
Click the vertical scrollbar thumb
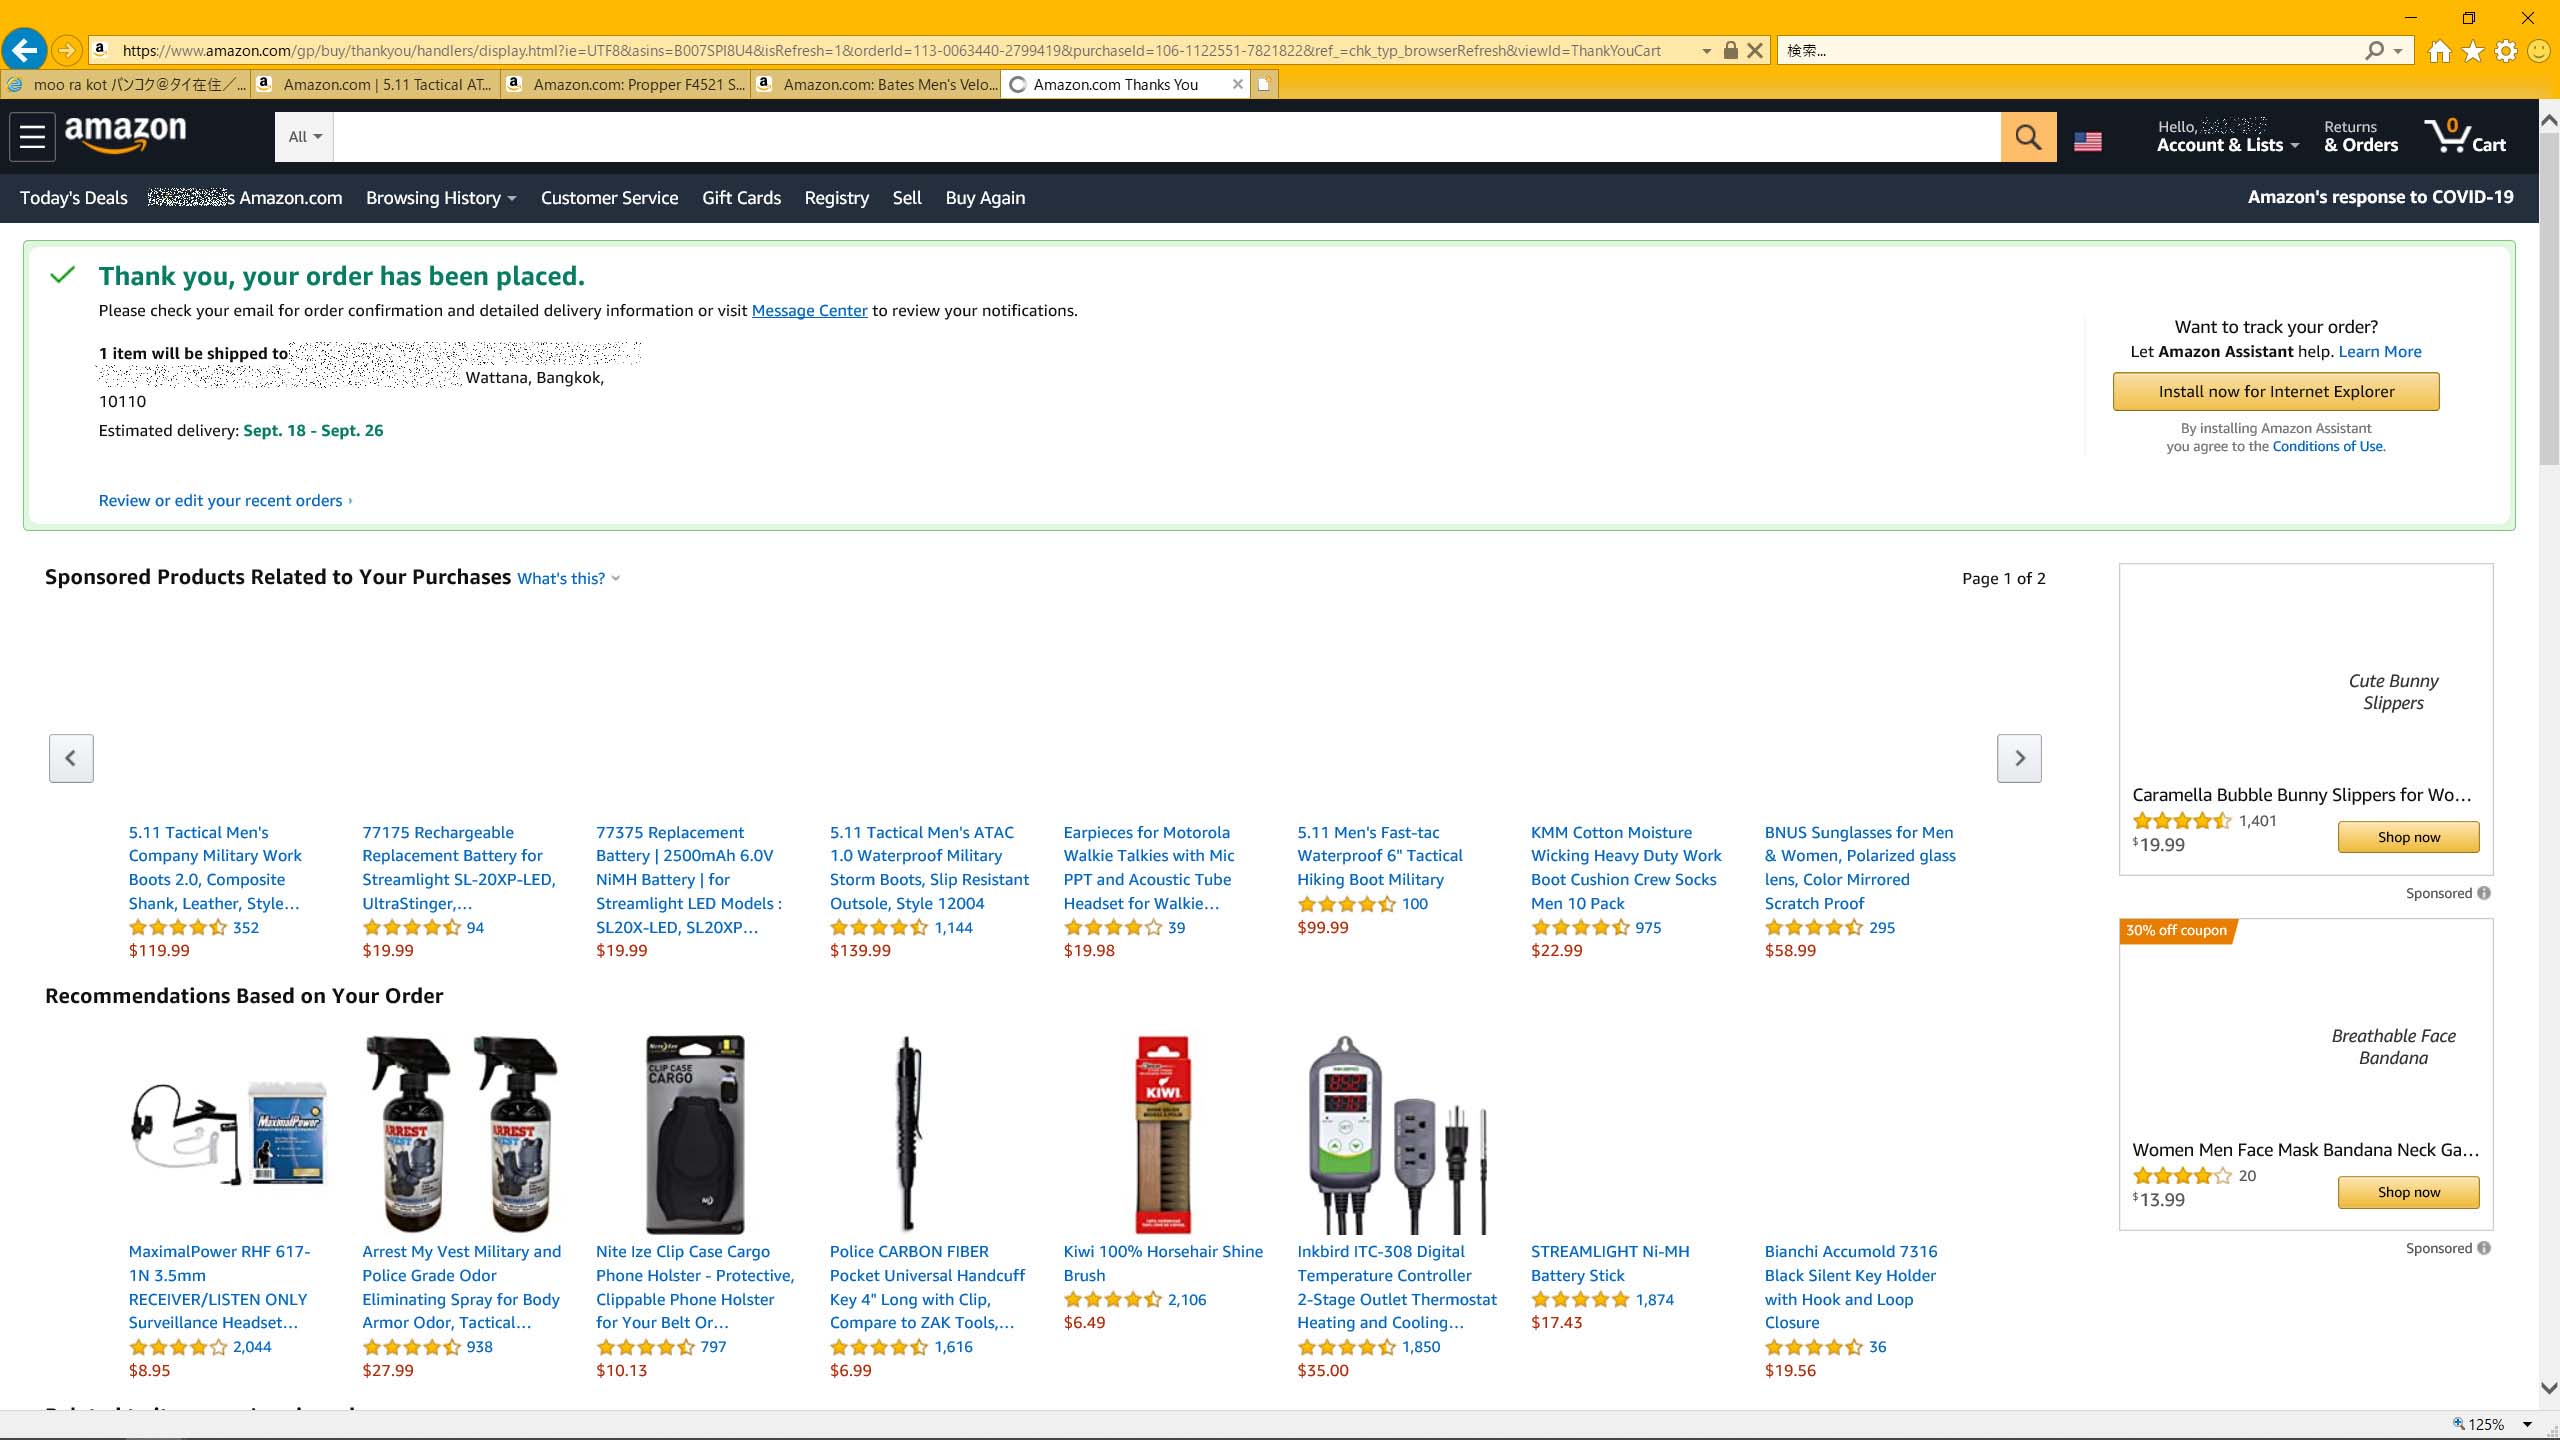tap(2549, 298)
